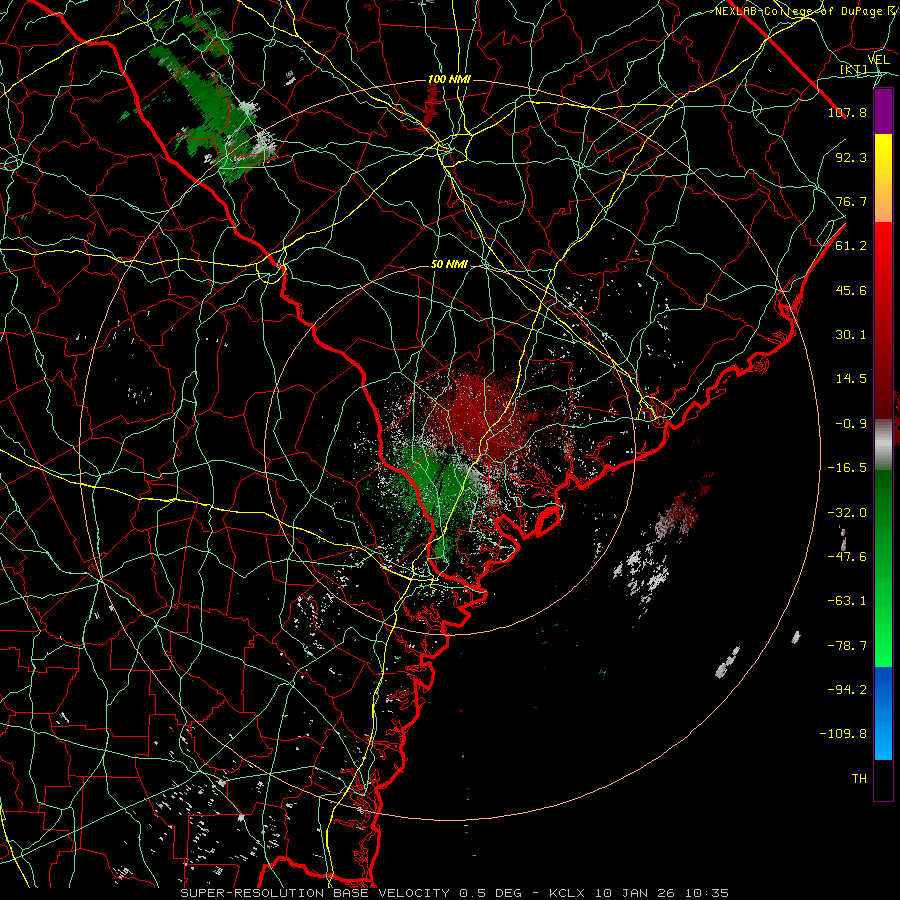Click the 14.5 value on velocity scale
Viewport: 900px width, 900px height.
tap(851, 379)
